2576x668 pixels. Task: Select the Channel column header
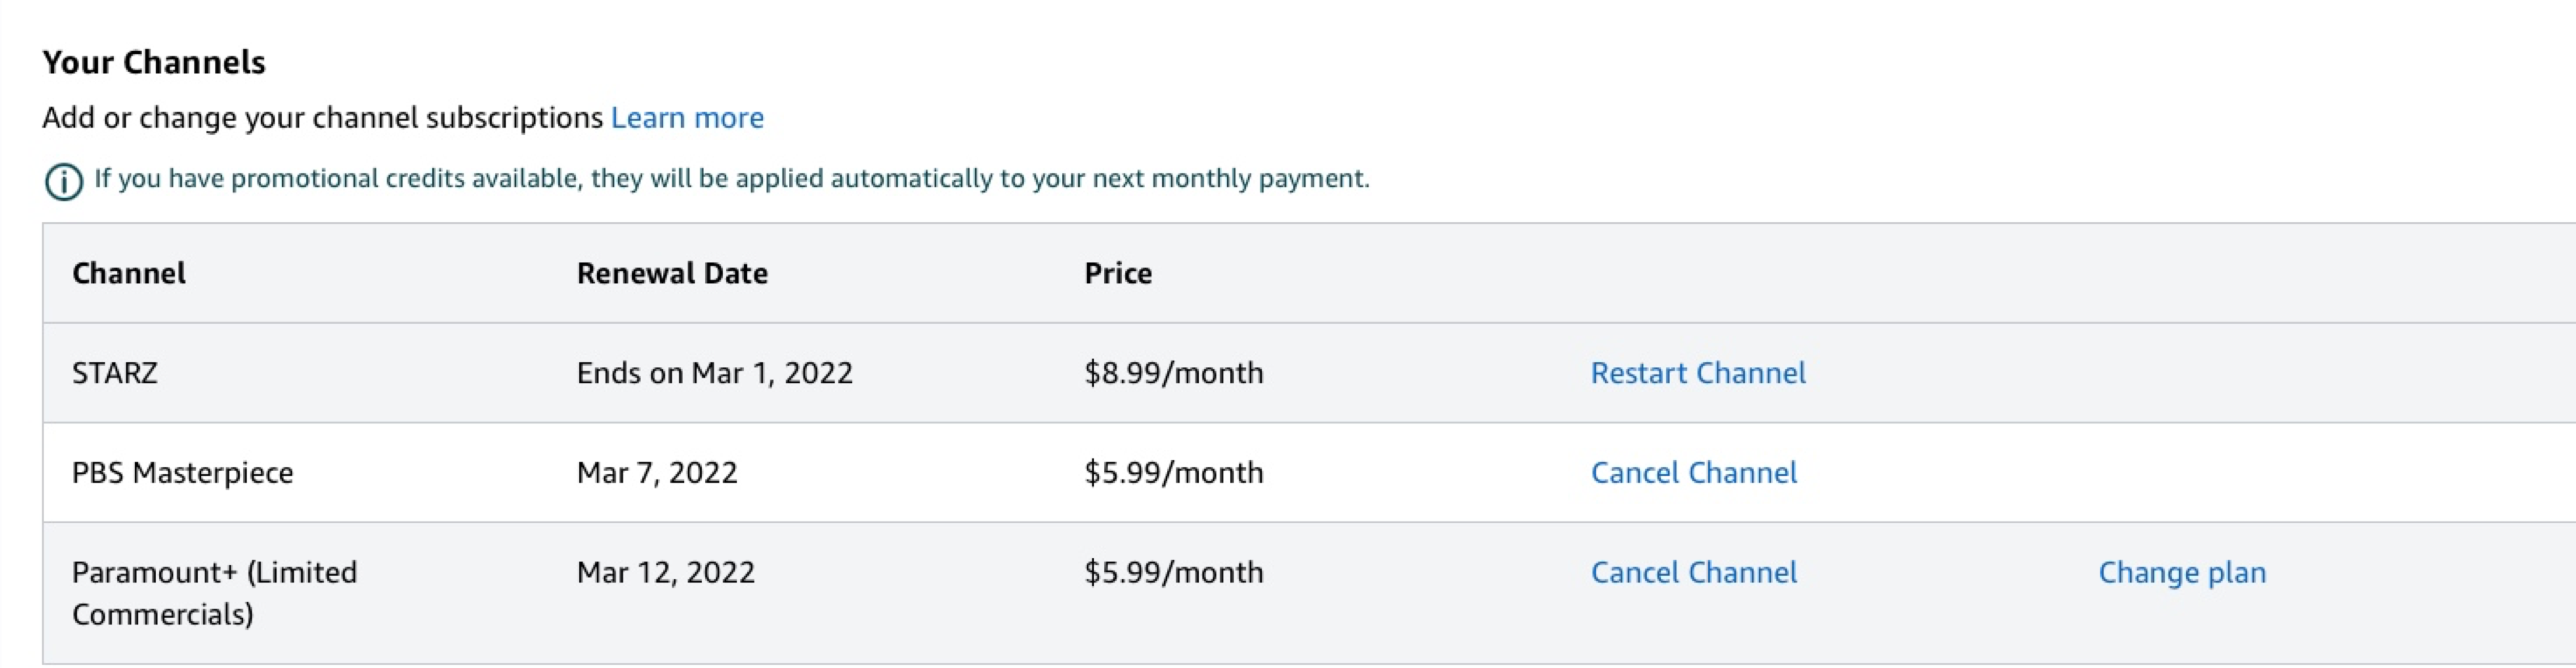pos(128,273)
